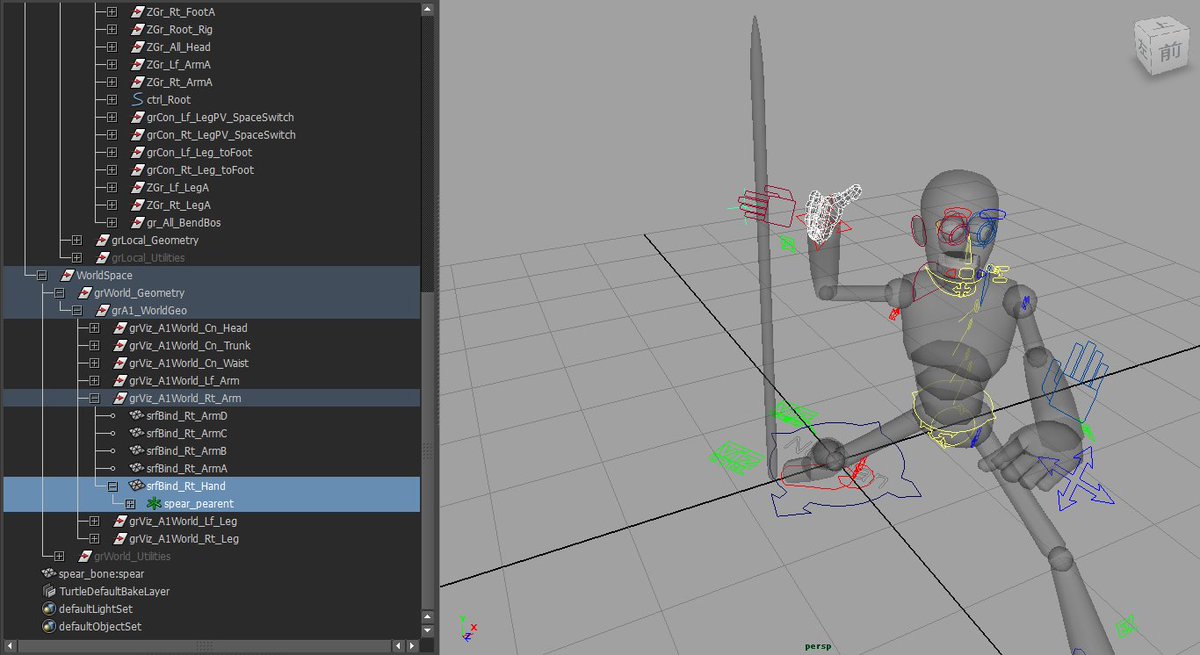Viewport: 1200px width, 655px height.
Task: Click the srfBind_Rt_ArmB surface icon
Action: pos(137,451)
